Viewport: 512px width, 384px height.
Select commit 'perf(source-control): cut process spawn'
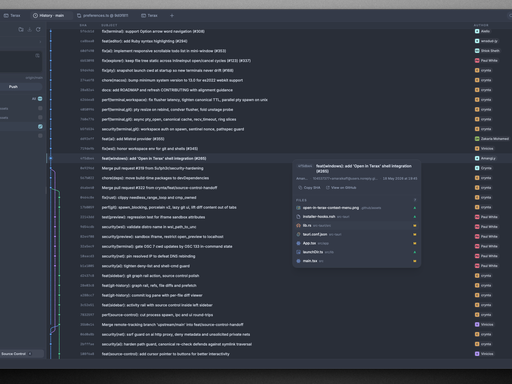tap(279, 315)
